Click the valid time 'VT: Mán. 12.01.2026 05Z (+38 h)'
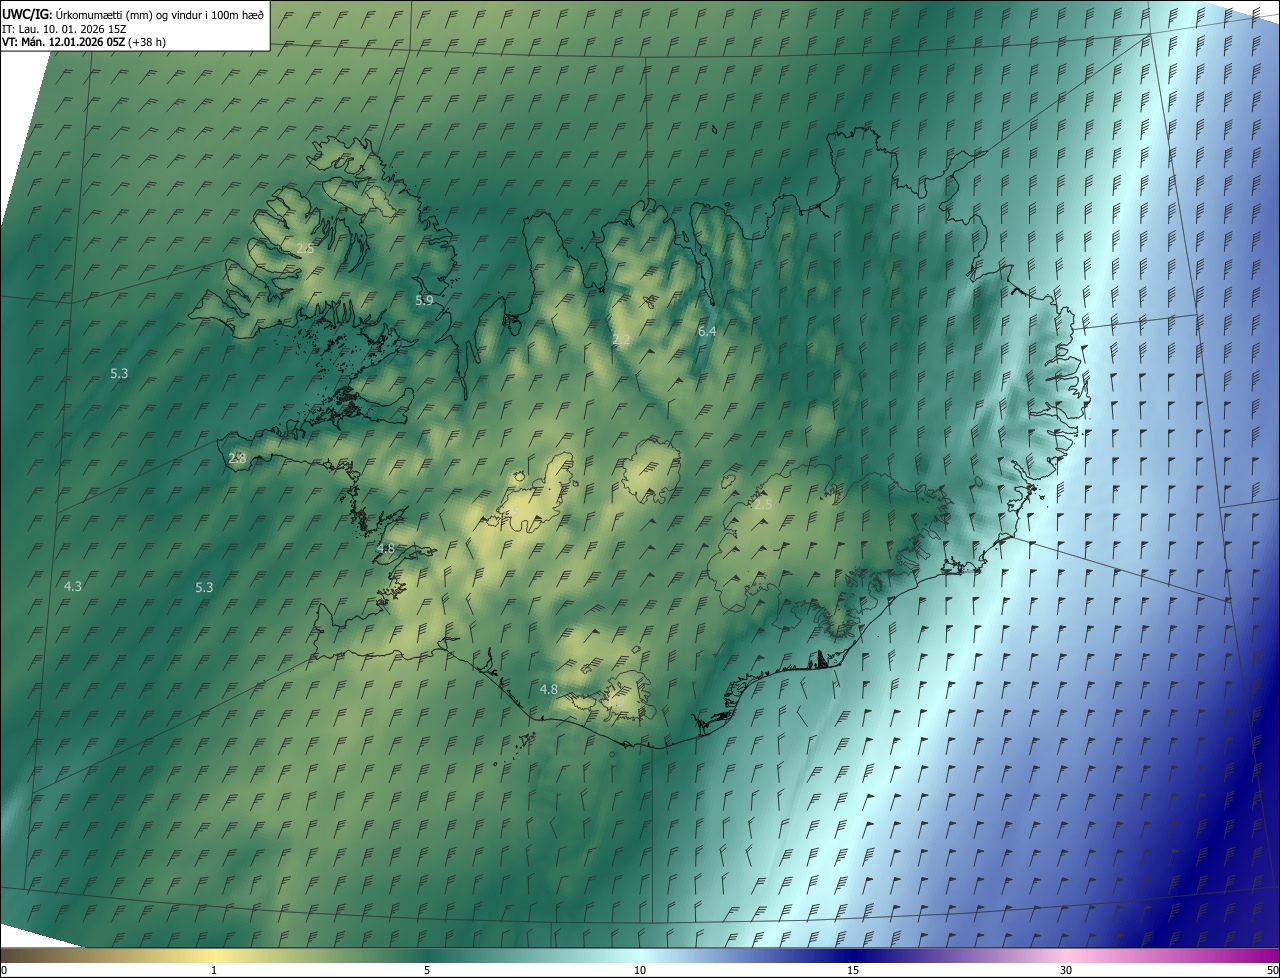Screen dimensions: 1280x978 84,42
